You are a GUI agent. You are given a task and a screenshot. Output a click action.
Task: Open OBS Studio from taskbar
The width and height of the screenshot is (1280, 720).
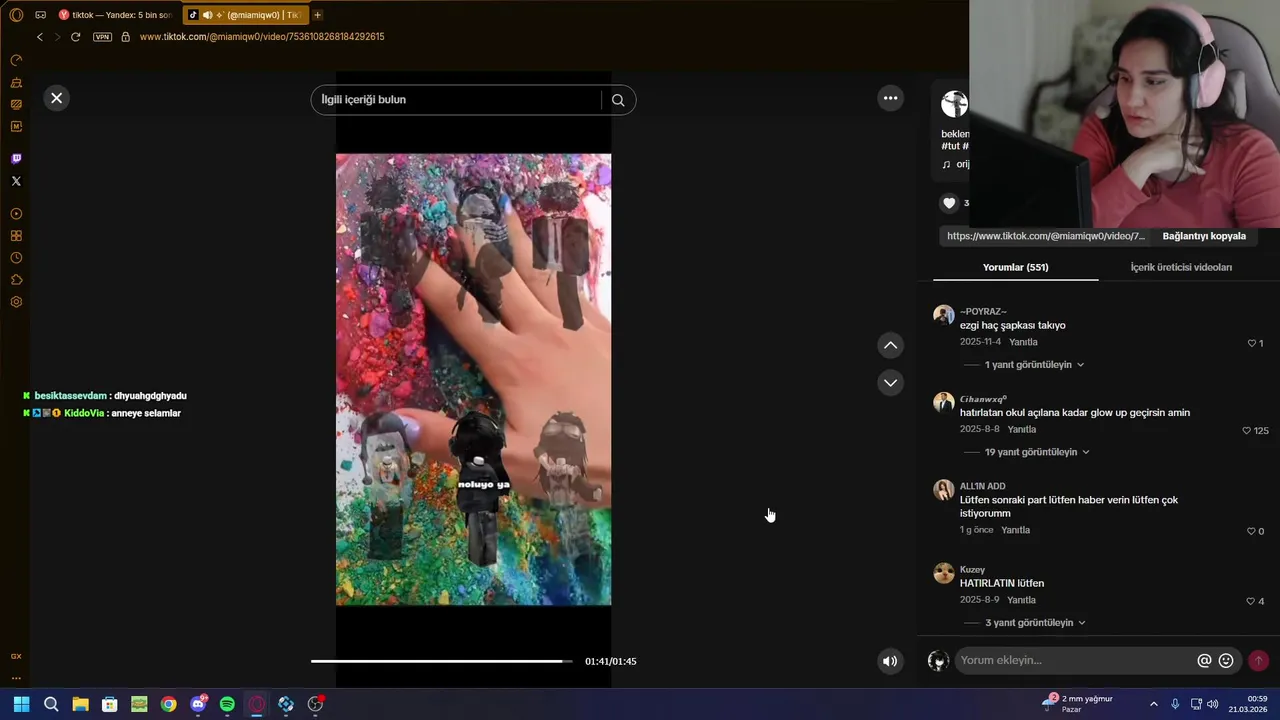(315, 704)
